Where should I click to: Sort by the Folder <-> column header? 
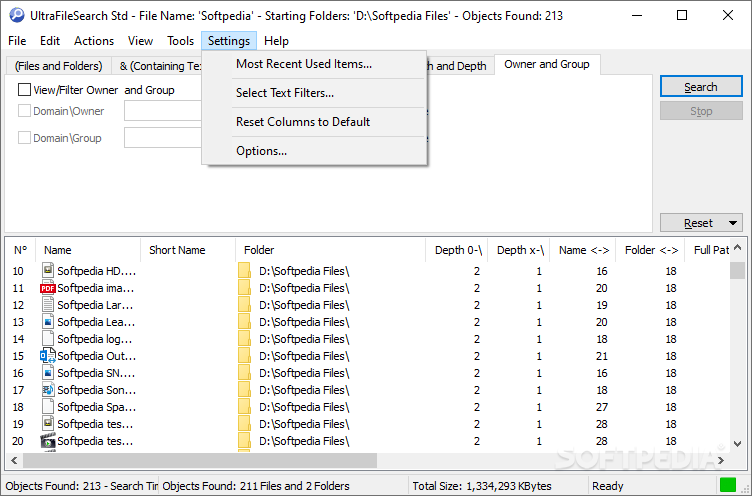[651, 250]
